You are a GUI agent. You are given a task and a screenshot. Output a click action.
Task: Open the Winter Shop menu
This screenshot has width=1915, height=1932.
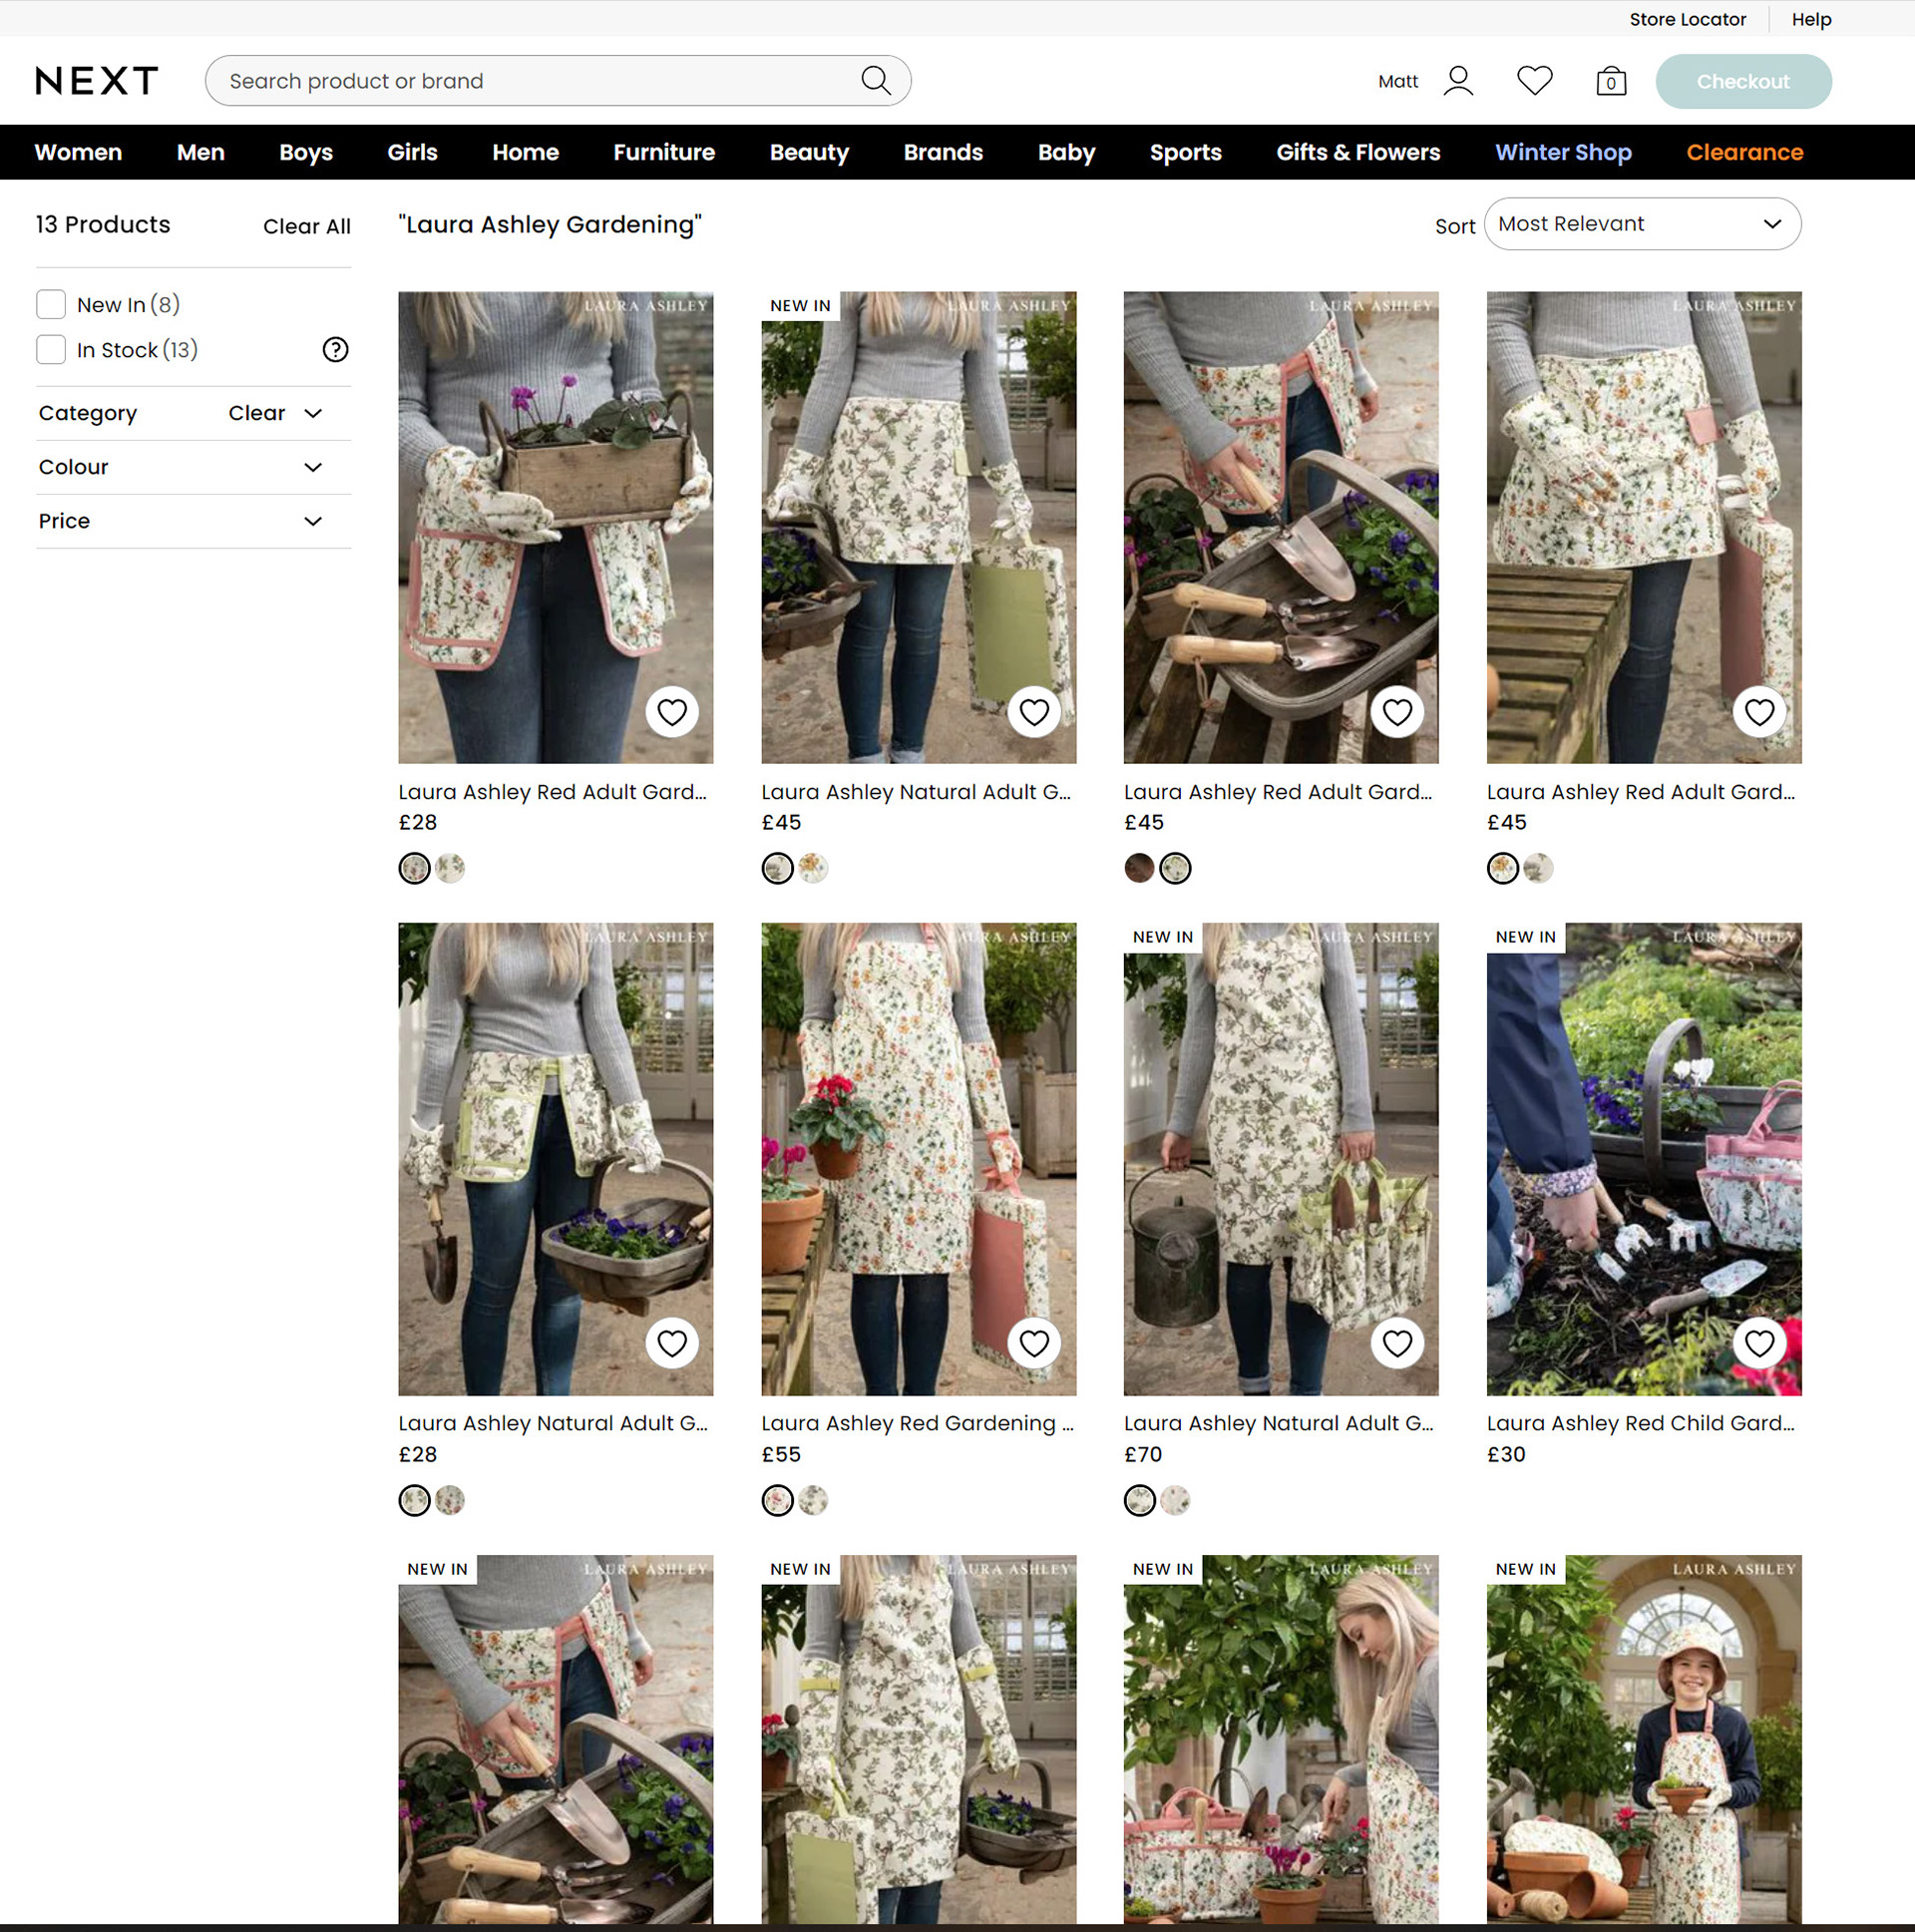pyautogui.click(x=1563, y=152)
